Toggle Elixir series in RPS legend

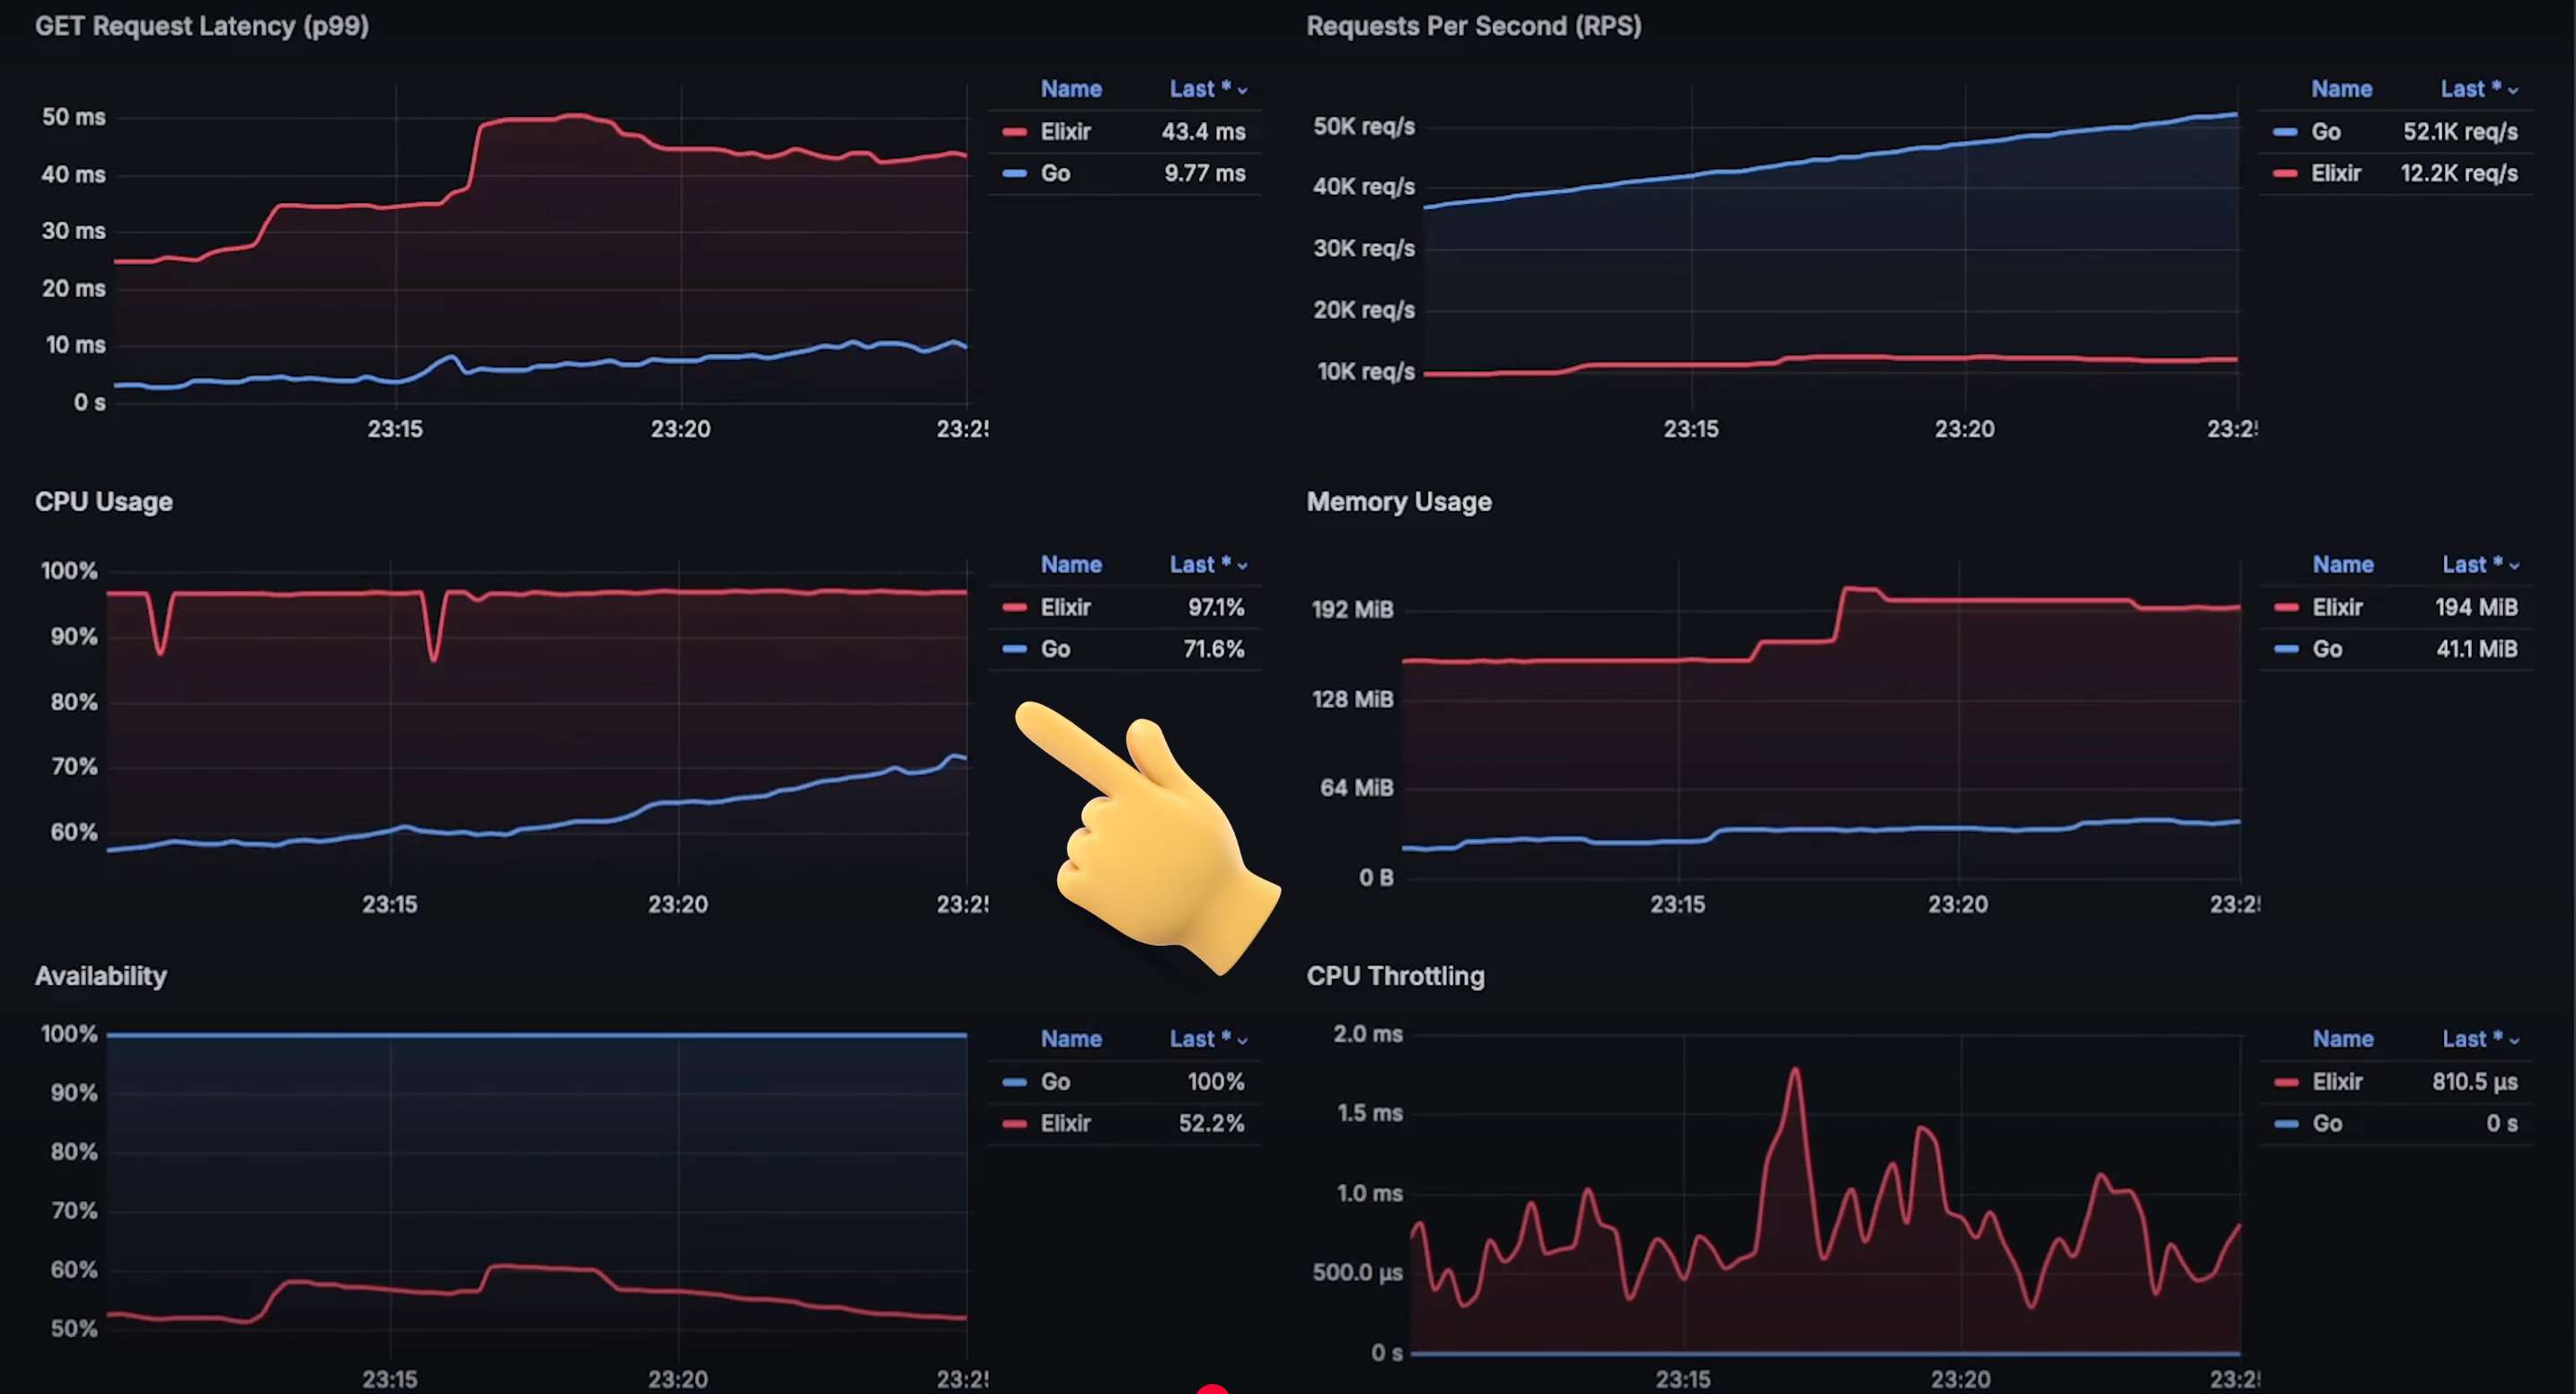2336,174
